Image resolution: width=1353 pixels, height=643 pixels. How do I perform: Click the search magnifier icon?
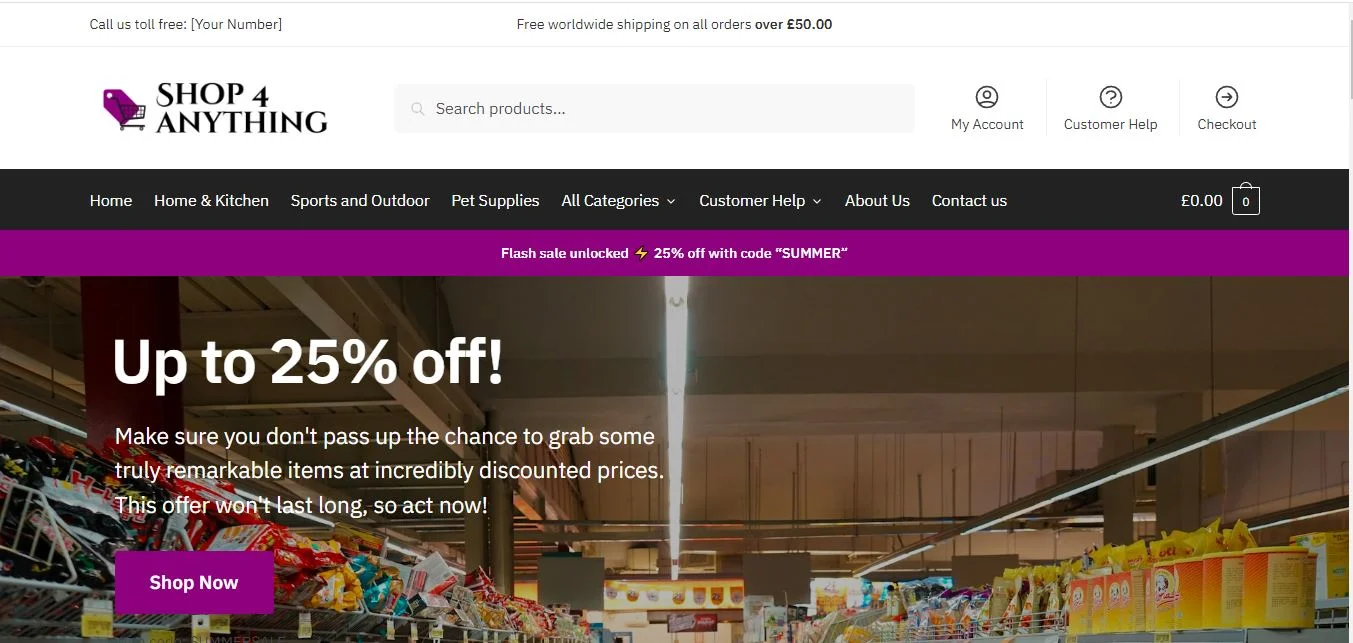click(x=418, y=109)
